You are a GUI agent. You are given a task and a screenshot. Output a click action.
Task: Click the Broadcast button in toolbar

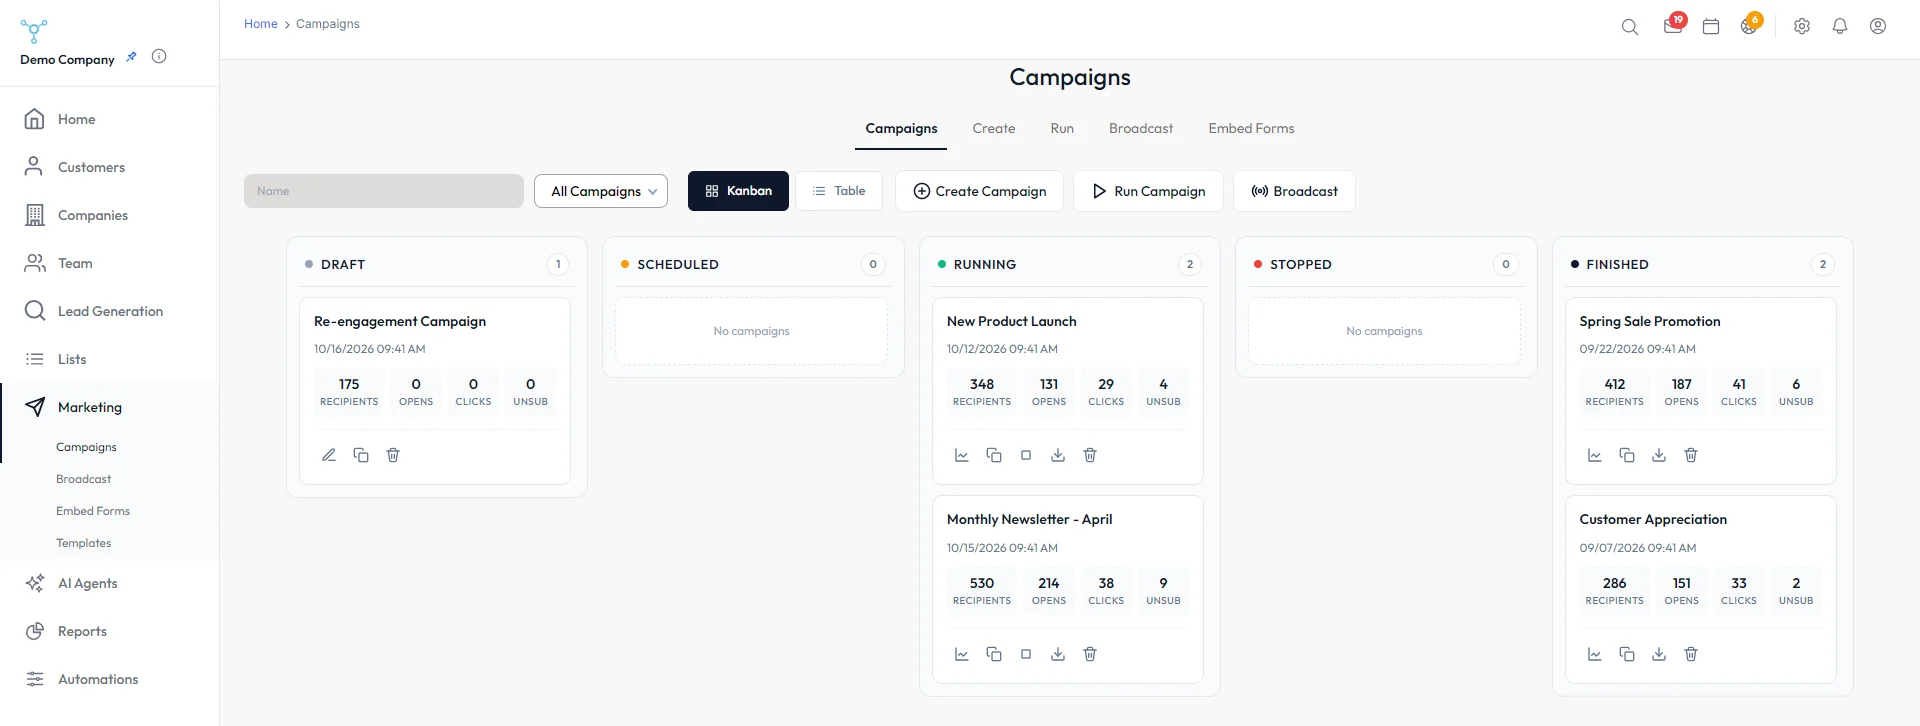pyautogui.click(x=1294, y=191)
